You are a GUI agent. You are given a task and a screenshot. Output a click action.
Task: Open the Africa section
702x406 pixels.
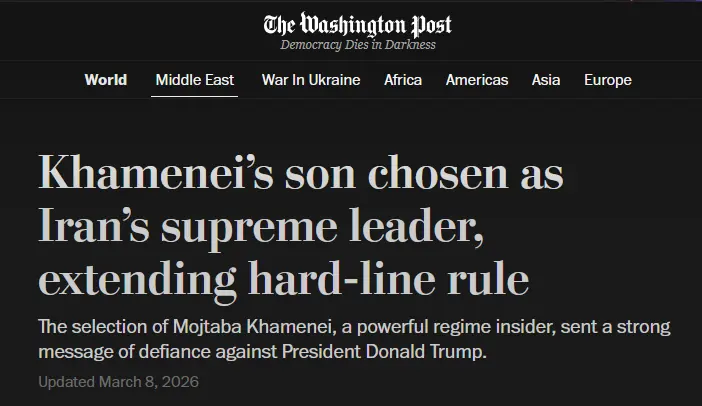(403, 80)
